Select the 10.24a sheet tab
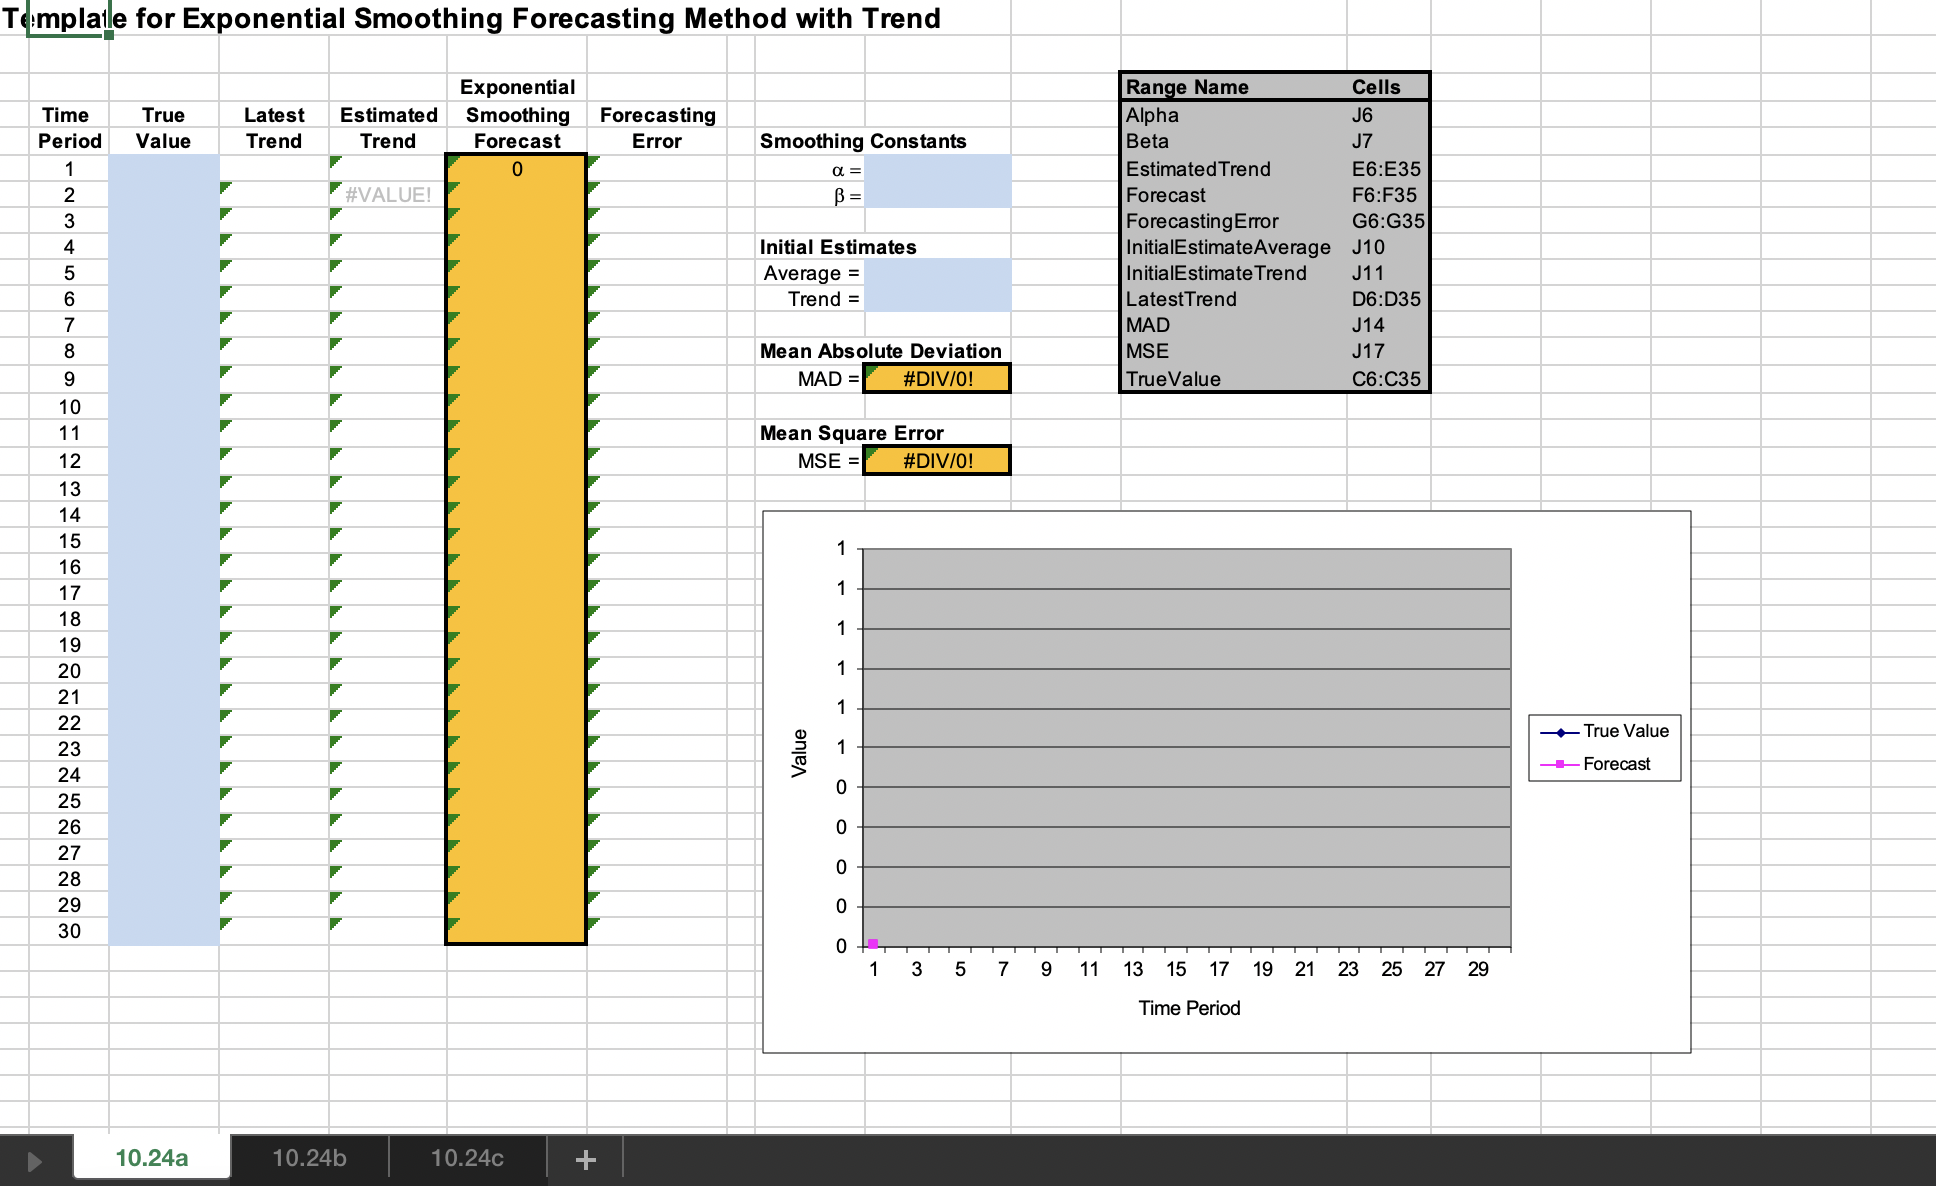 pos(150,1159)
